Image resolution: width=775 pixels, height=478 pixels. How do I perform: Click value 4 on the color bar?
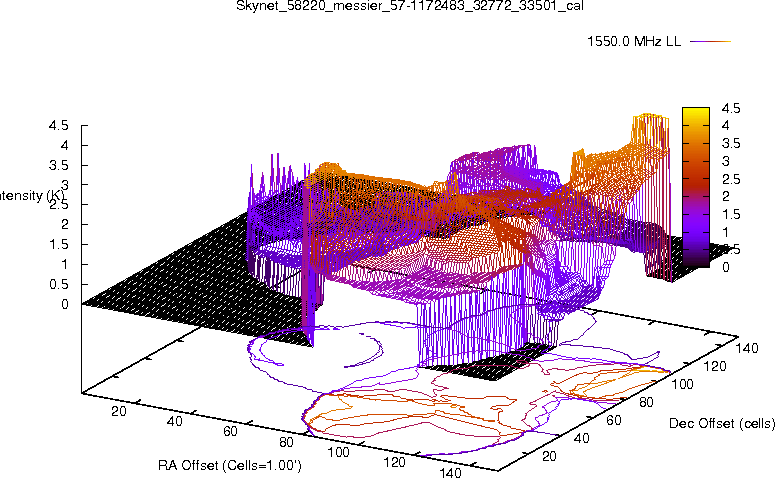point(726,126)
